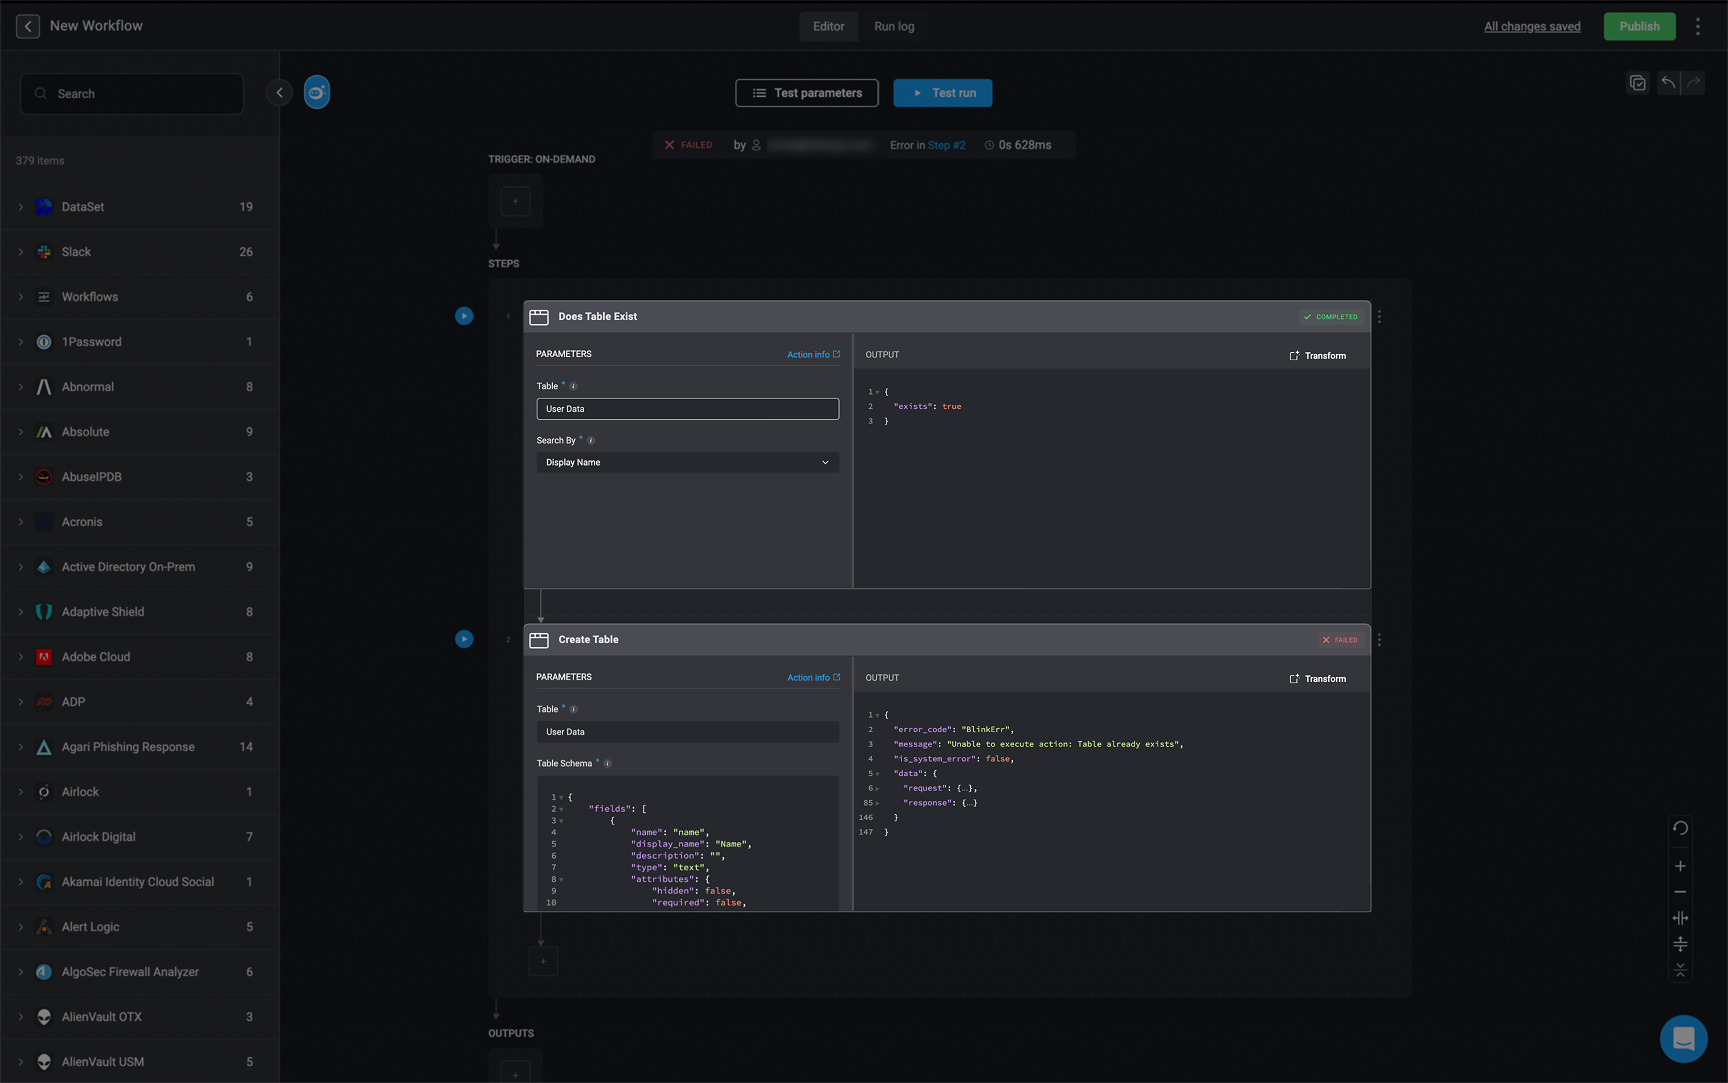The width and height of the screenshot is (1728, 1083).
Task: Click the sidebar Search field
Action: pos(132,94)
